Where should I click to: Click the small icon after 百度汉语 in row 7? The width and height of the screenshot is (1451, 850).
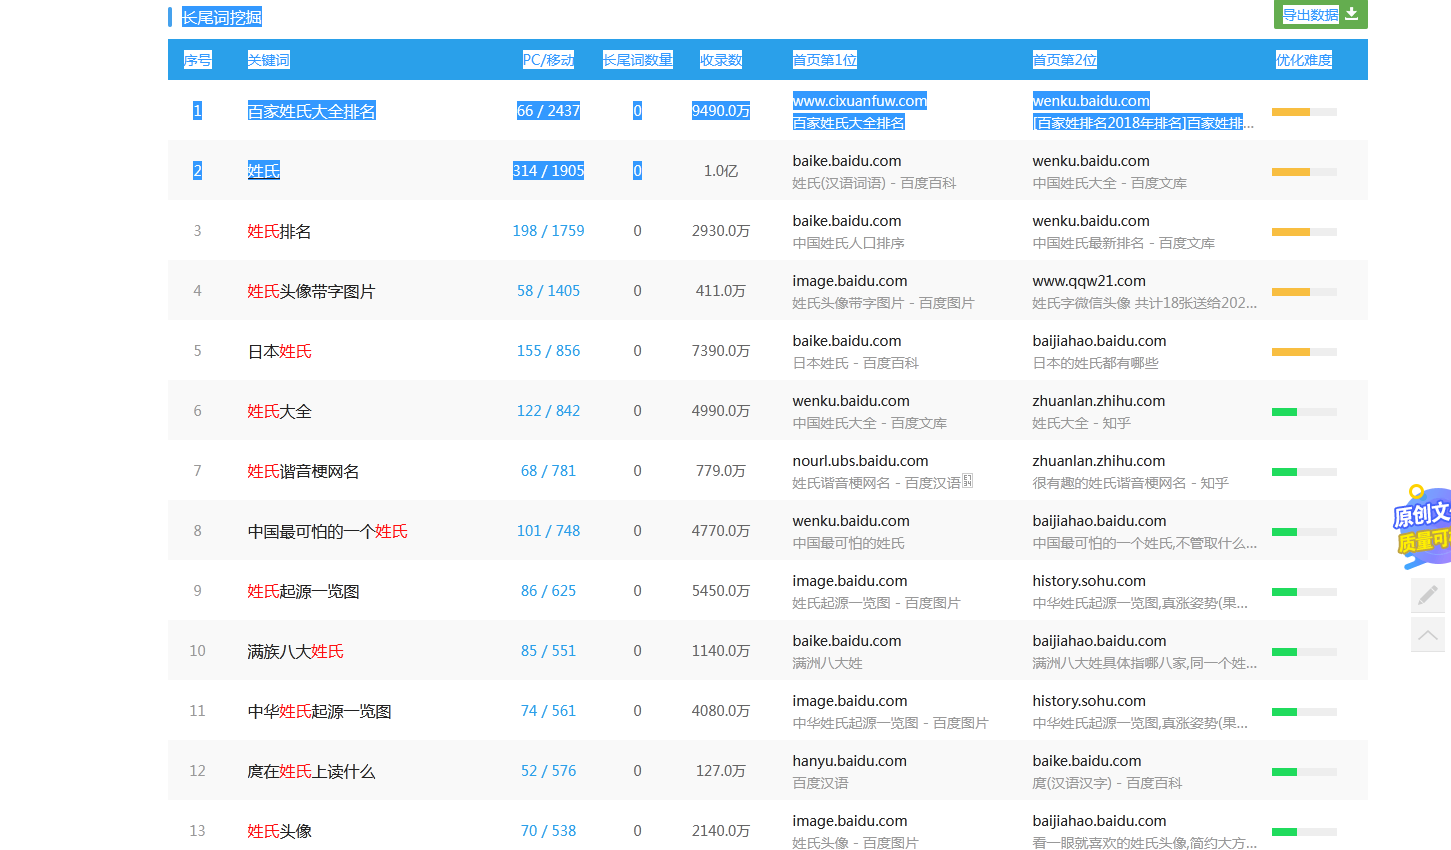pos(967,481)
